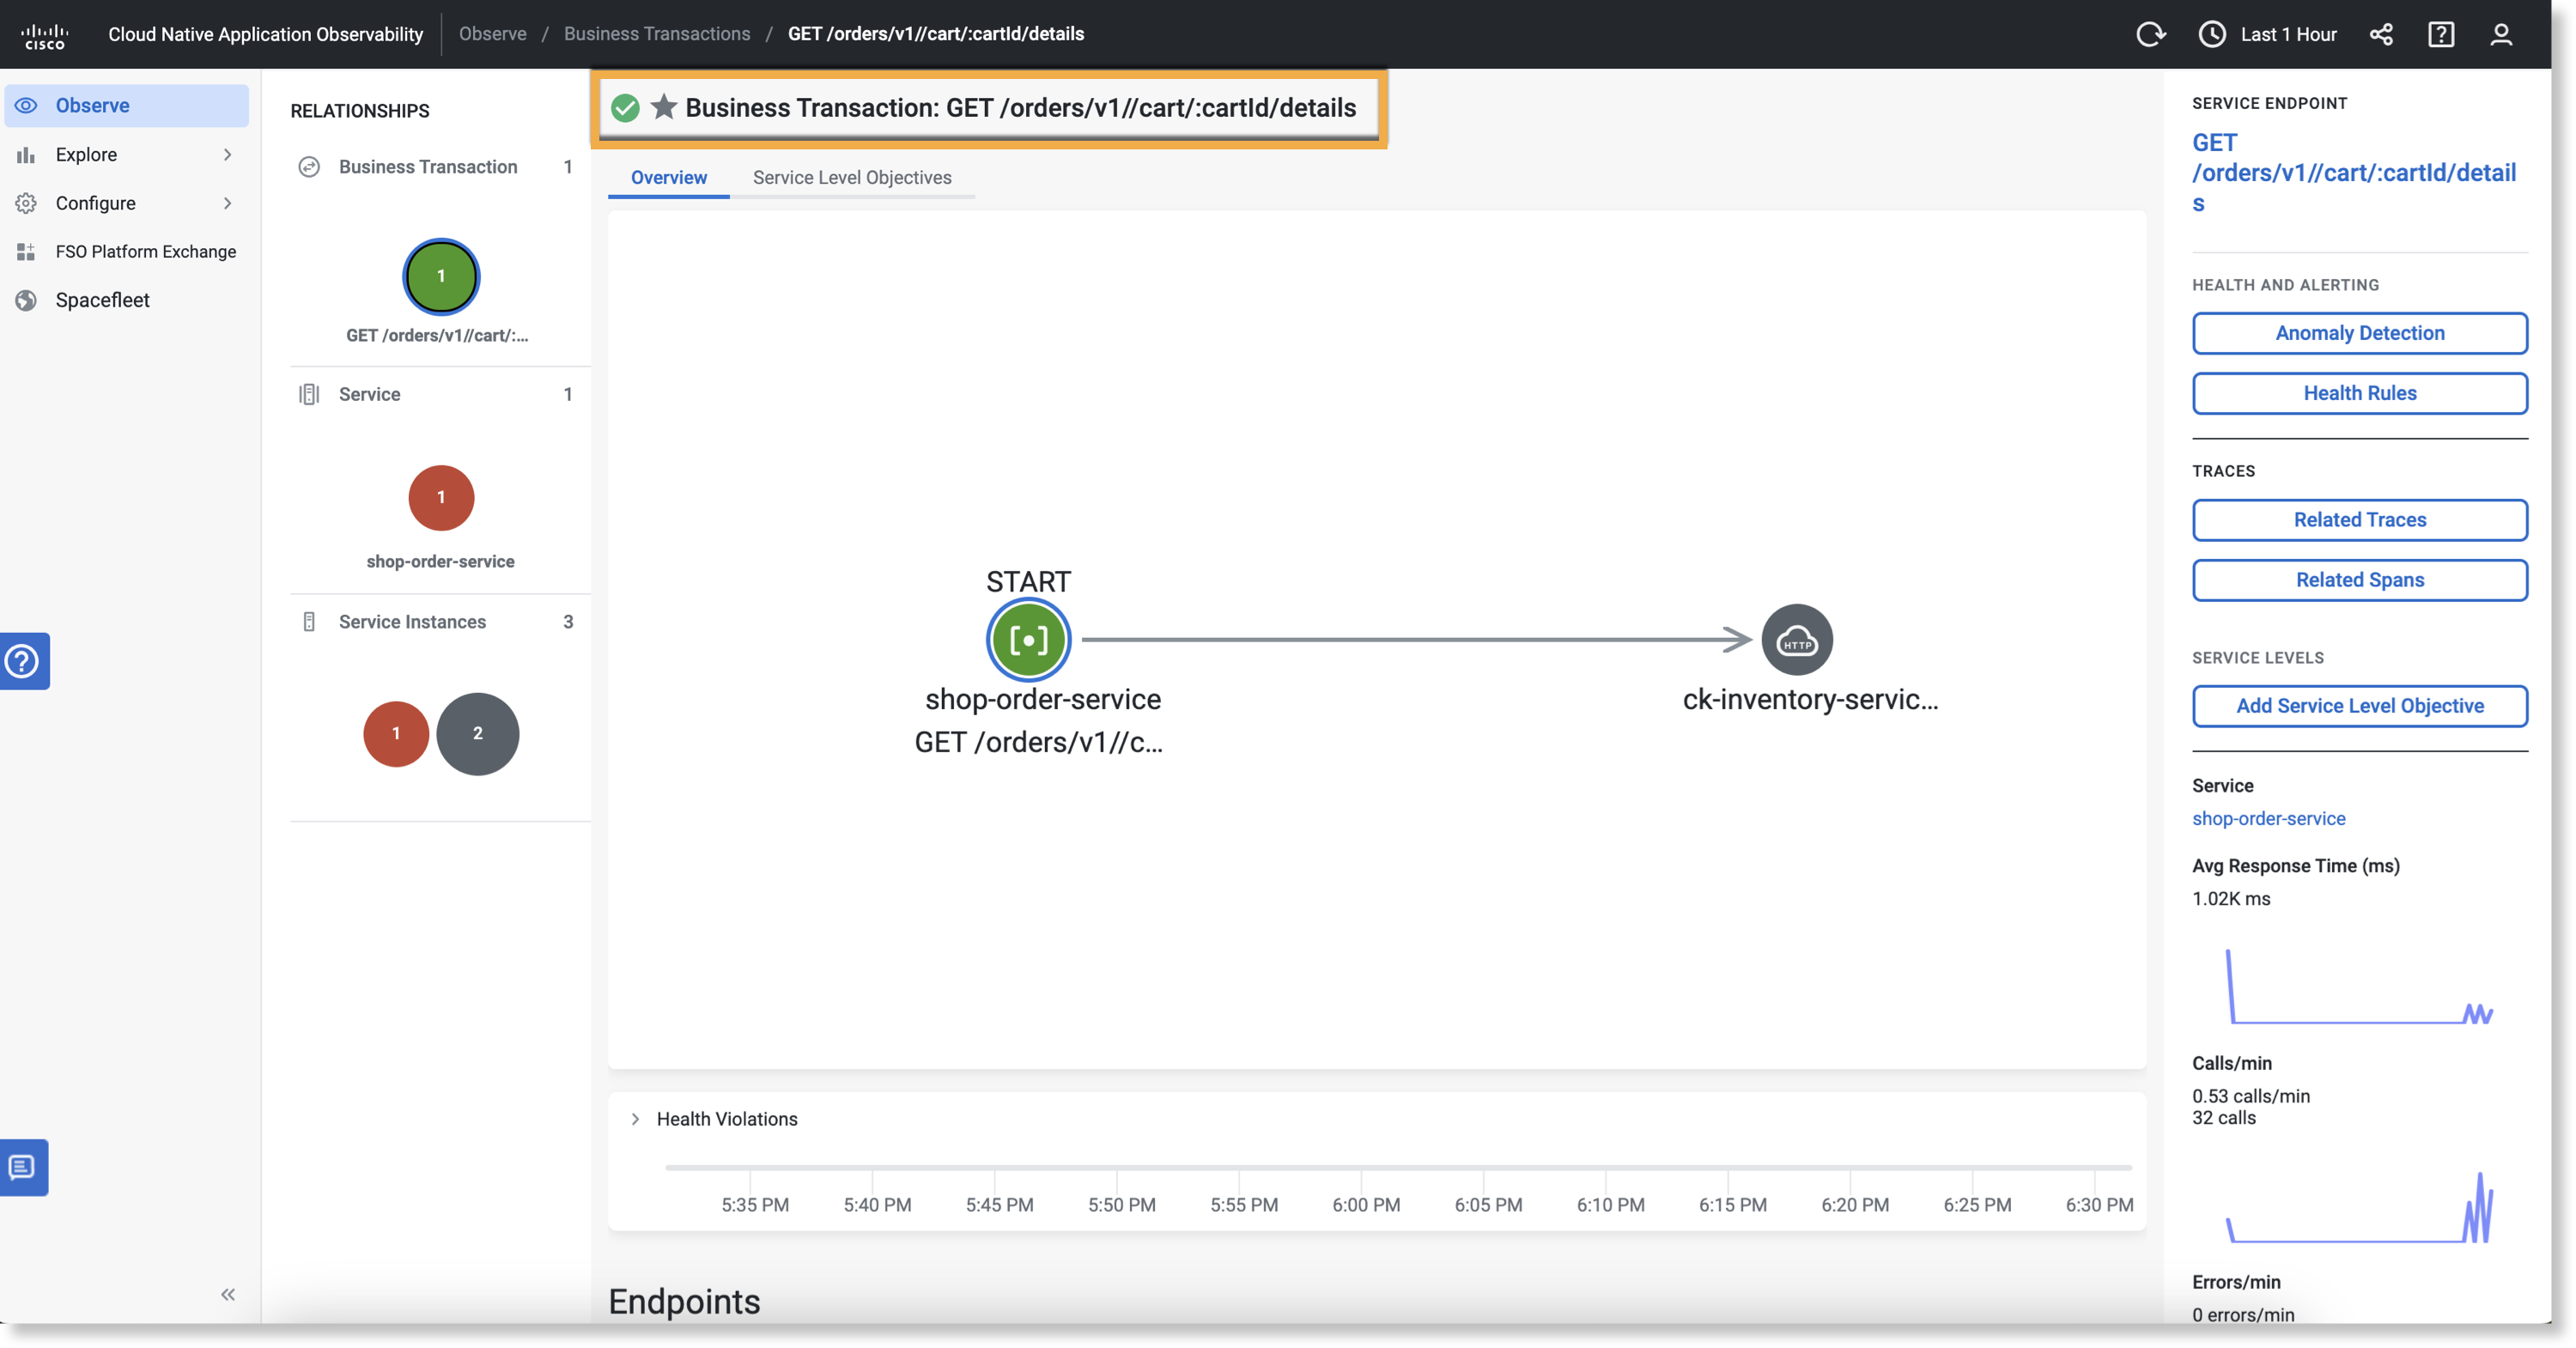Click the '1.02K ms' response time value

(x=2230, y=899)
